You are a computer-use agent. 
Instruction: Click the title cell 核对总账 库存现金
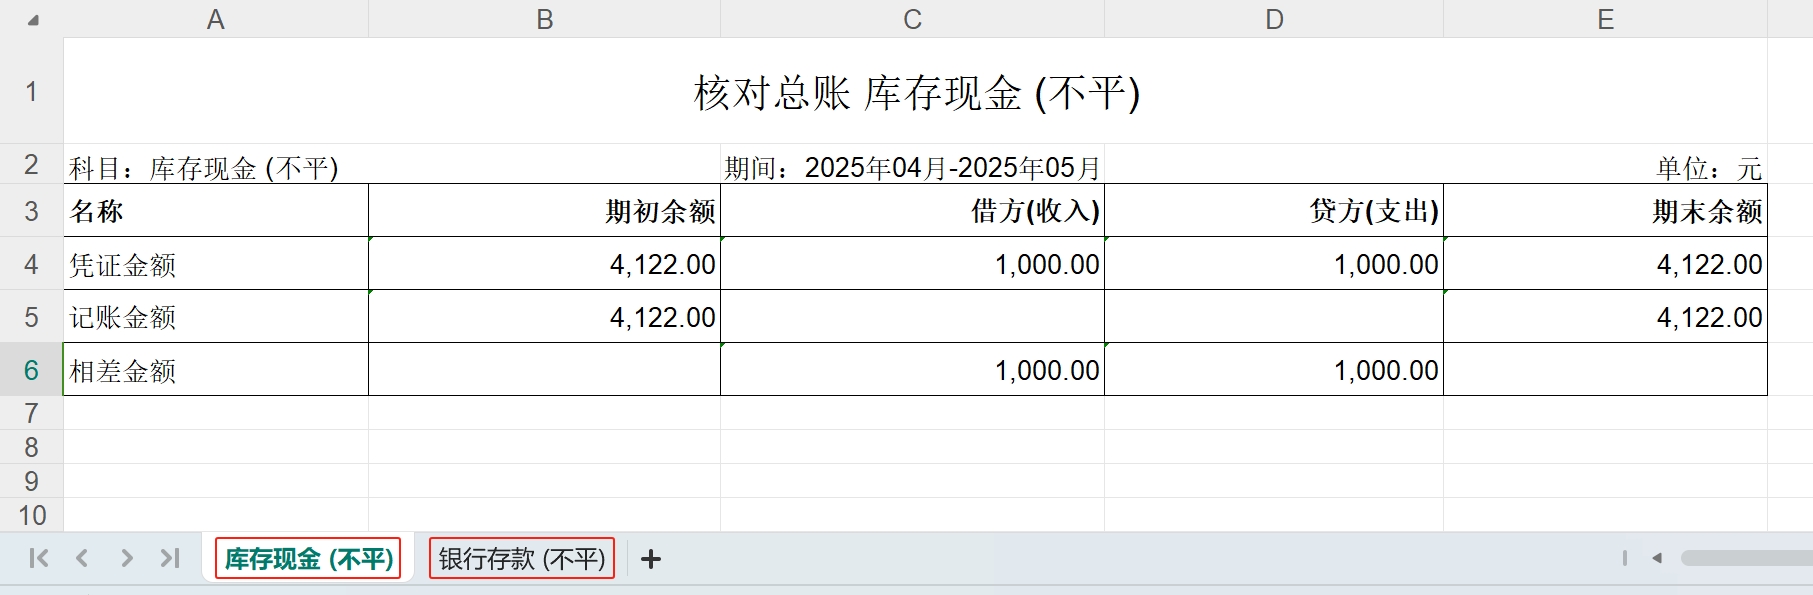pyautogui.click(x=915, y=92)
